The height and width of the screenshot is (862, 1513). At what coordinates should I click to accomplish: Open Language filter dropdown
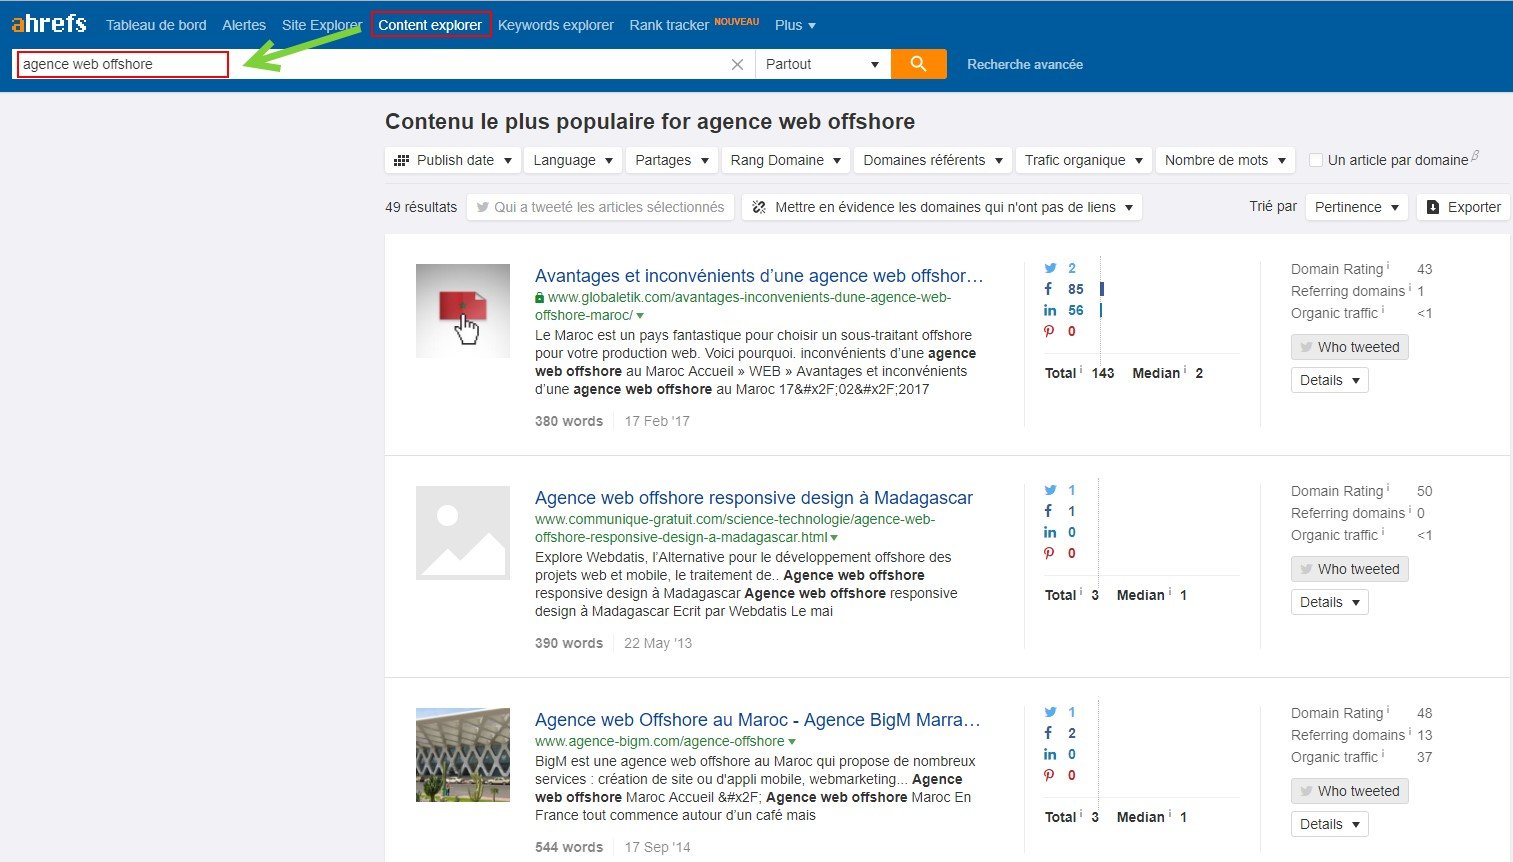point(574,160)
